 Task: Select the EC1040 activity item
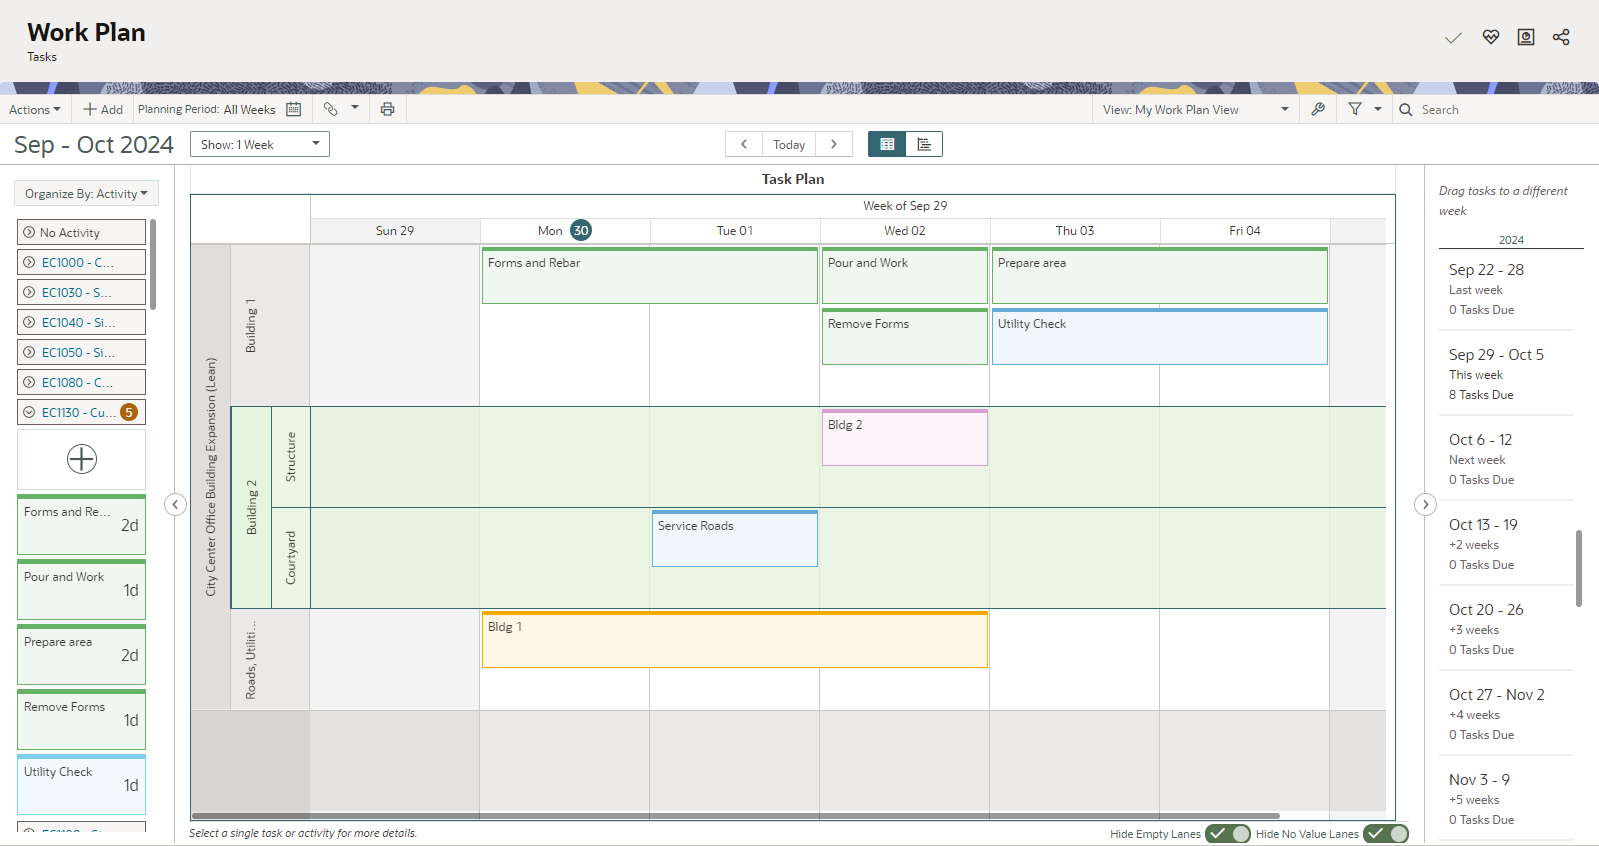click(x=81, y=322)
